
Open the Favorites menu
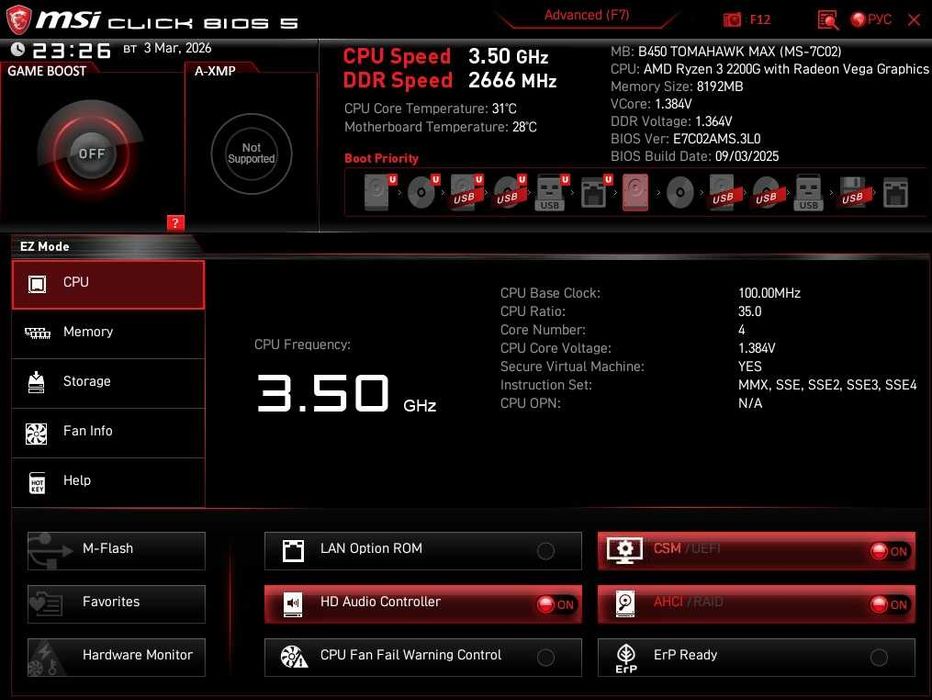[116, 604]
